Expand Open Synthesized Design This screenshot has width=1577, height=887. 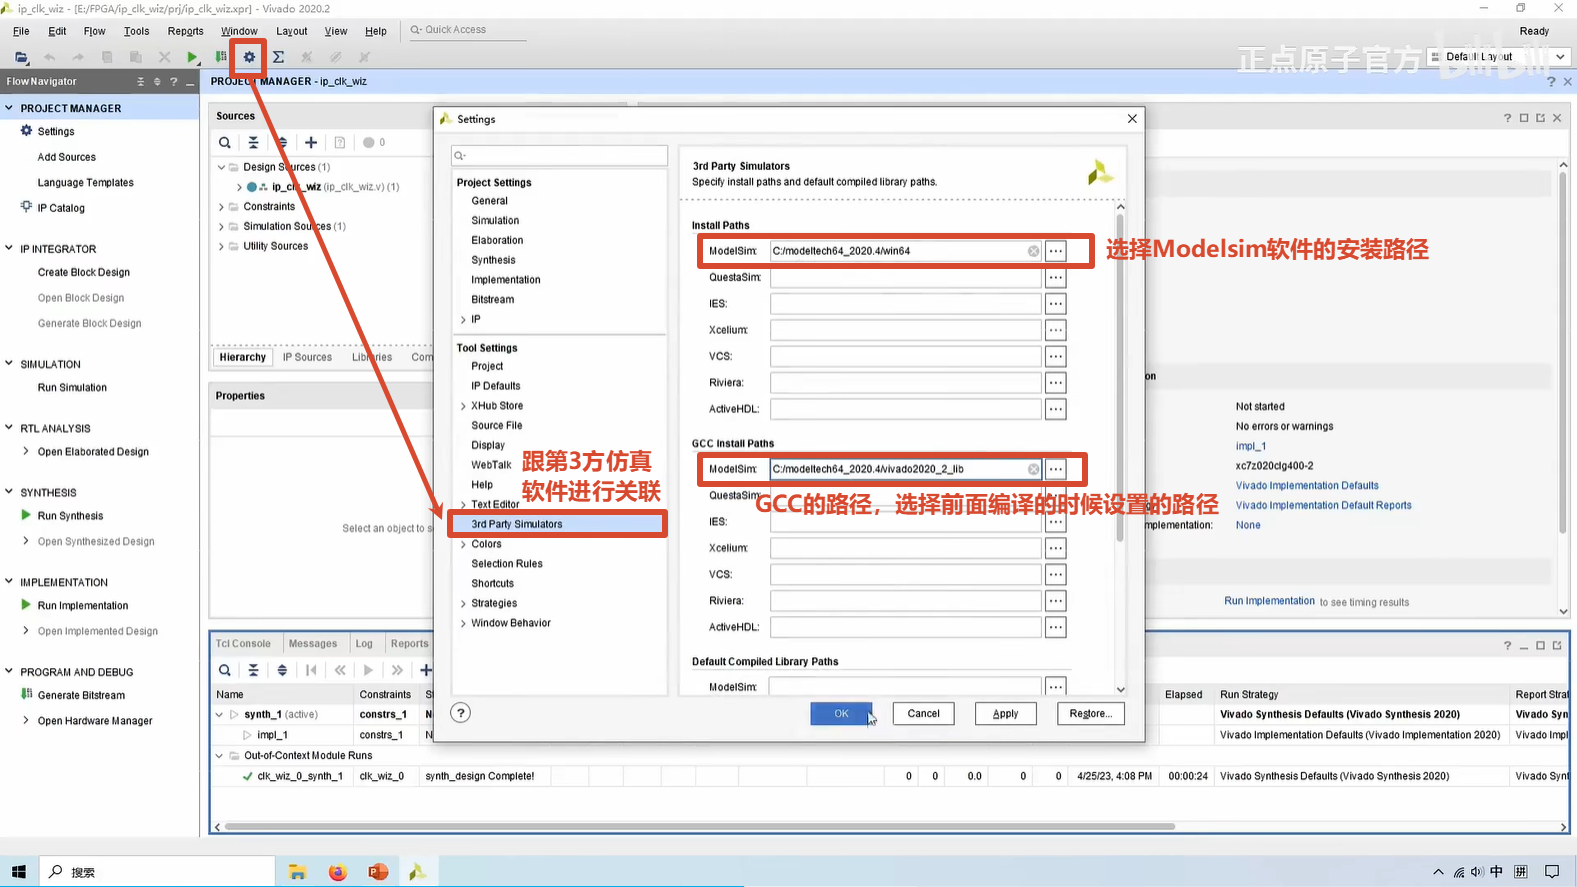pyautogui.click(x=26, y=541)
